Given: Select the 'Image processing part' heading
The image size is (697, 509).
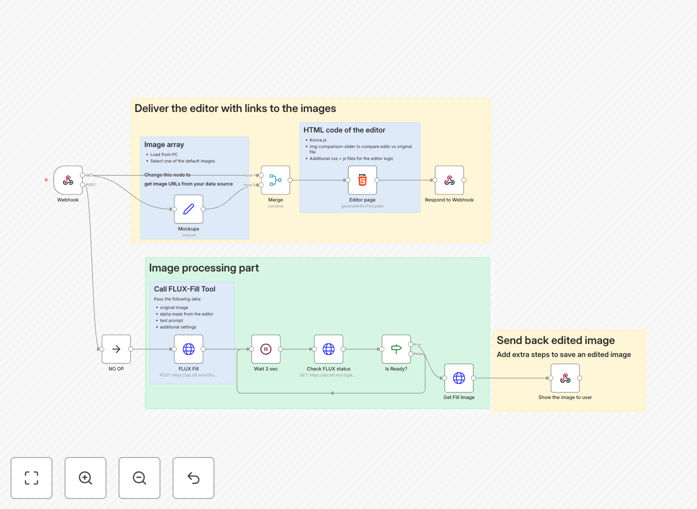Looking at the screenshot, I should click(204, 268).
